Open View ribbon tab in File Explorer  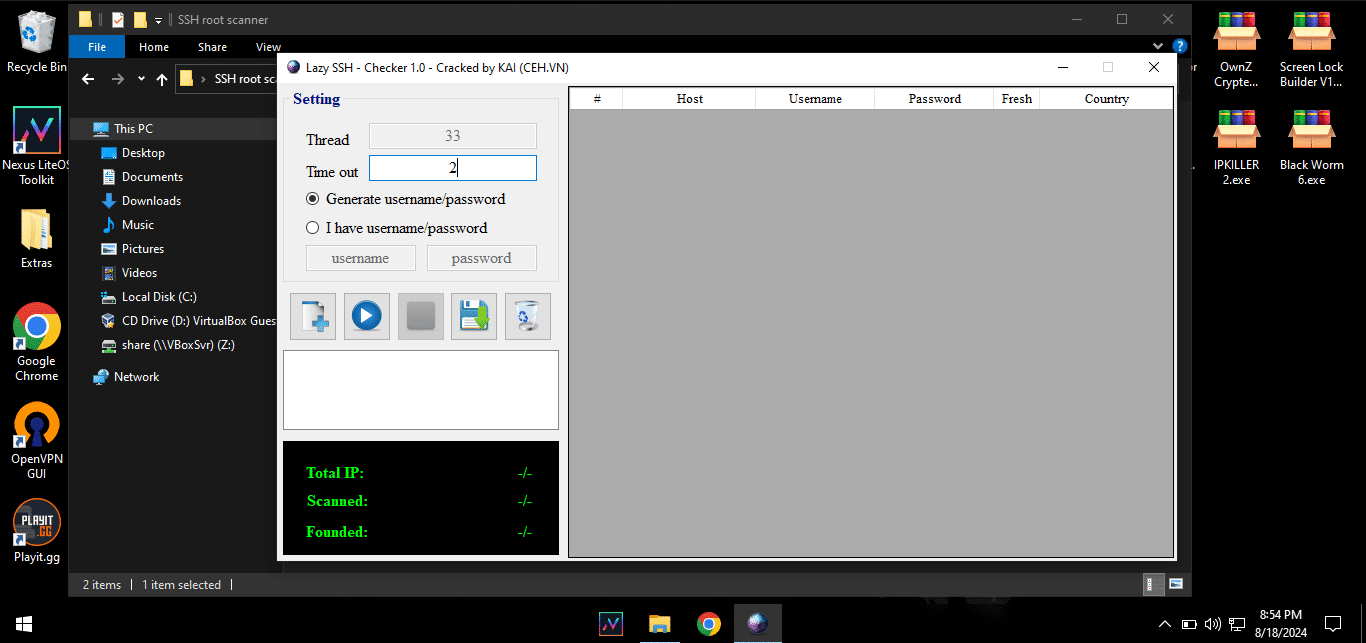268,47
